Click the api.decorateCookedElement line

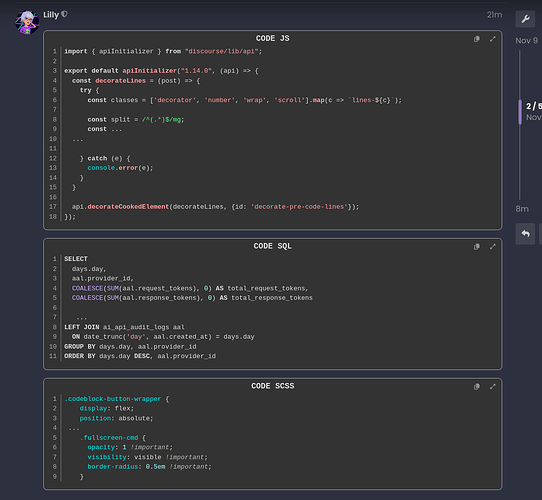(215, 206)
